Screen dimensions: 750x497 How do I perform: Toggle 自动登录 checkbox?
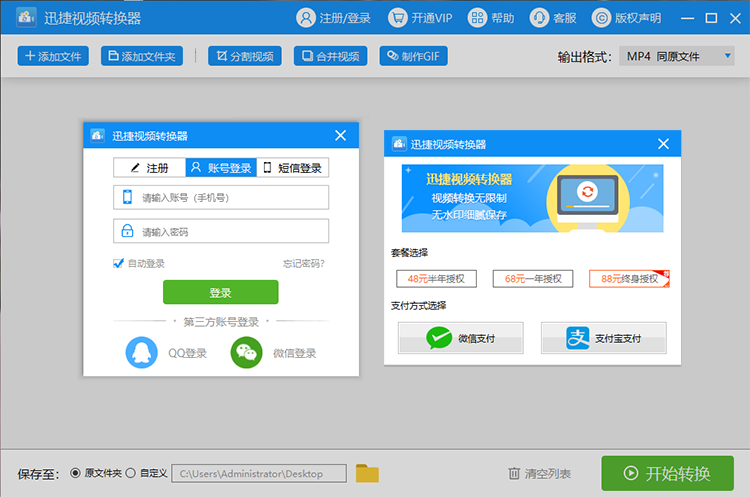tap(118, 263)
